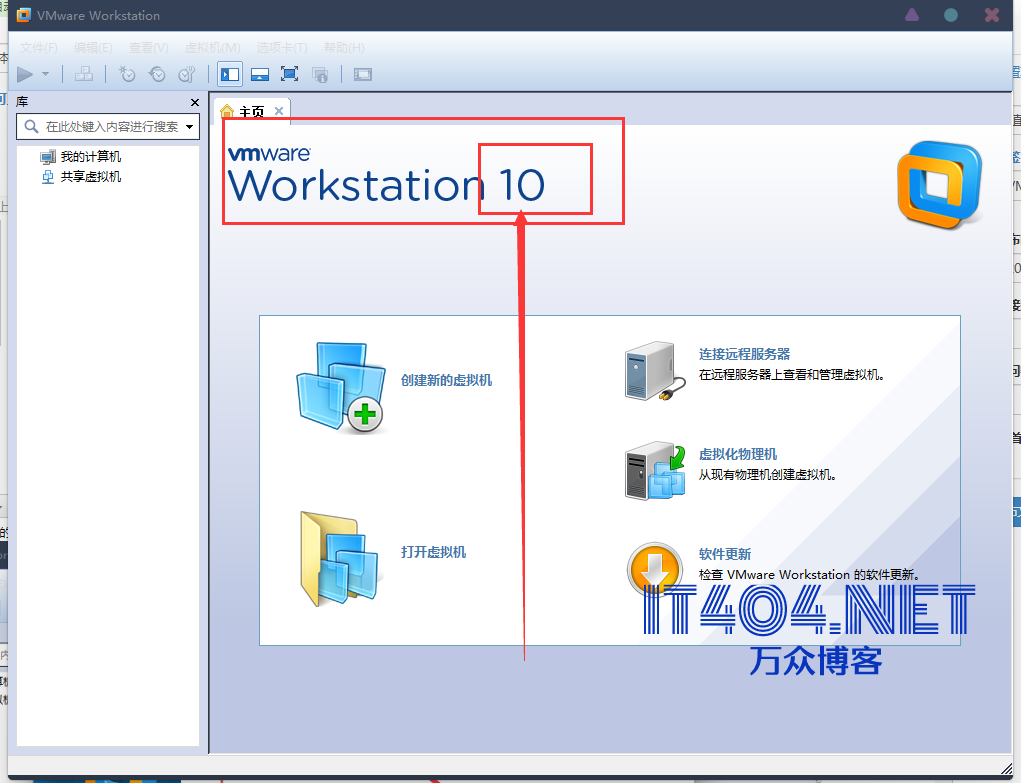
Task: Toggle the Show Library panel toolbar button
Action: [x=230, y=74]
